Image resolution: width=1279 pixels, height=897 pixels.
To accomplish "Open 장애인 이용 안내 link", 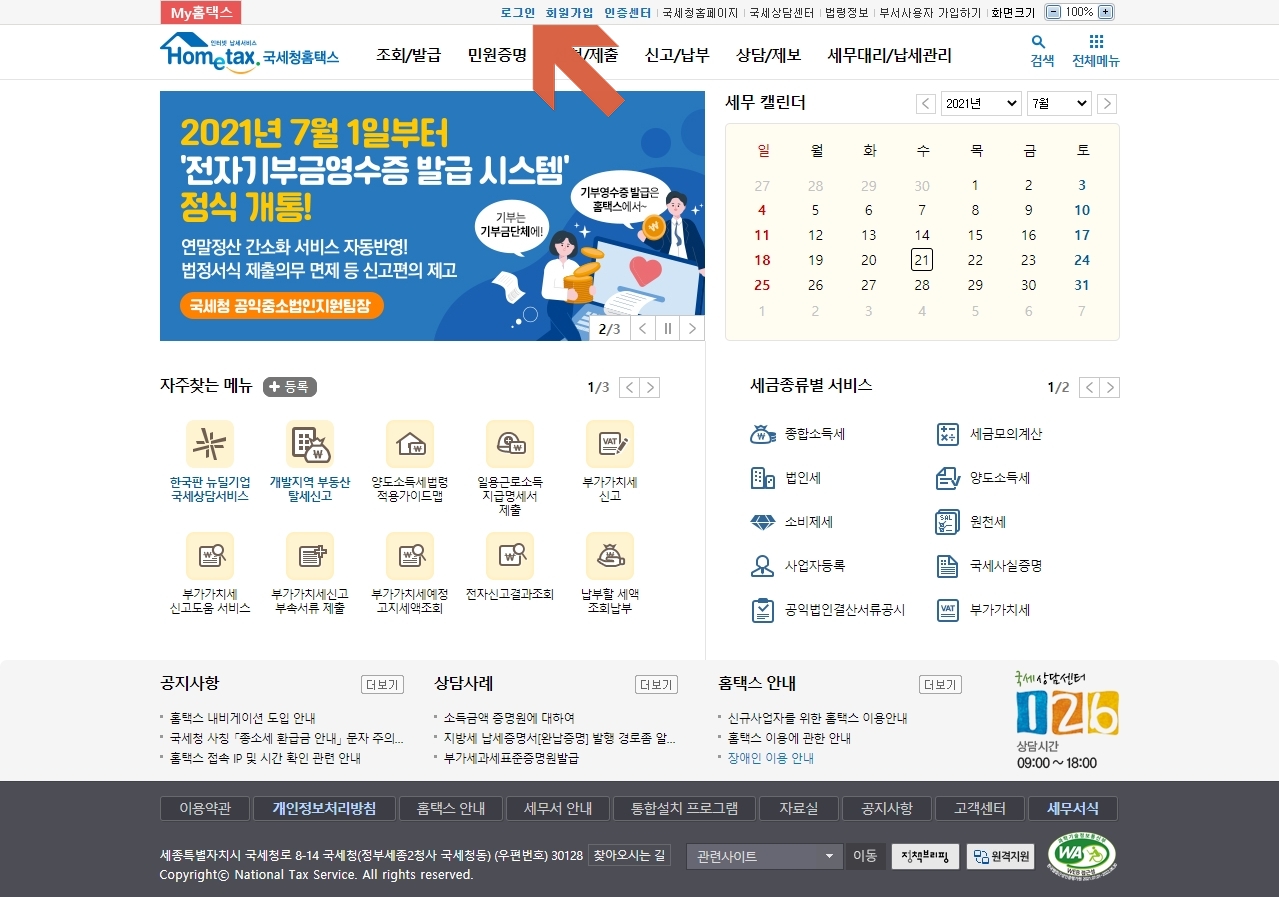I will pos(771,758).
